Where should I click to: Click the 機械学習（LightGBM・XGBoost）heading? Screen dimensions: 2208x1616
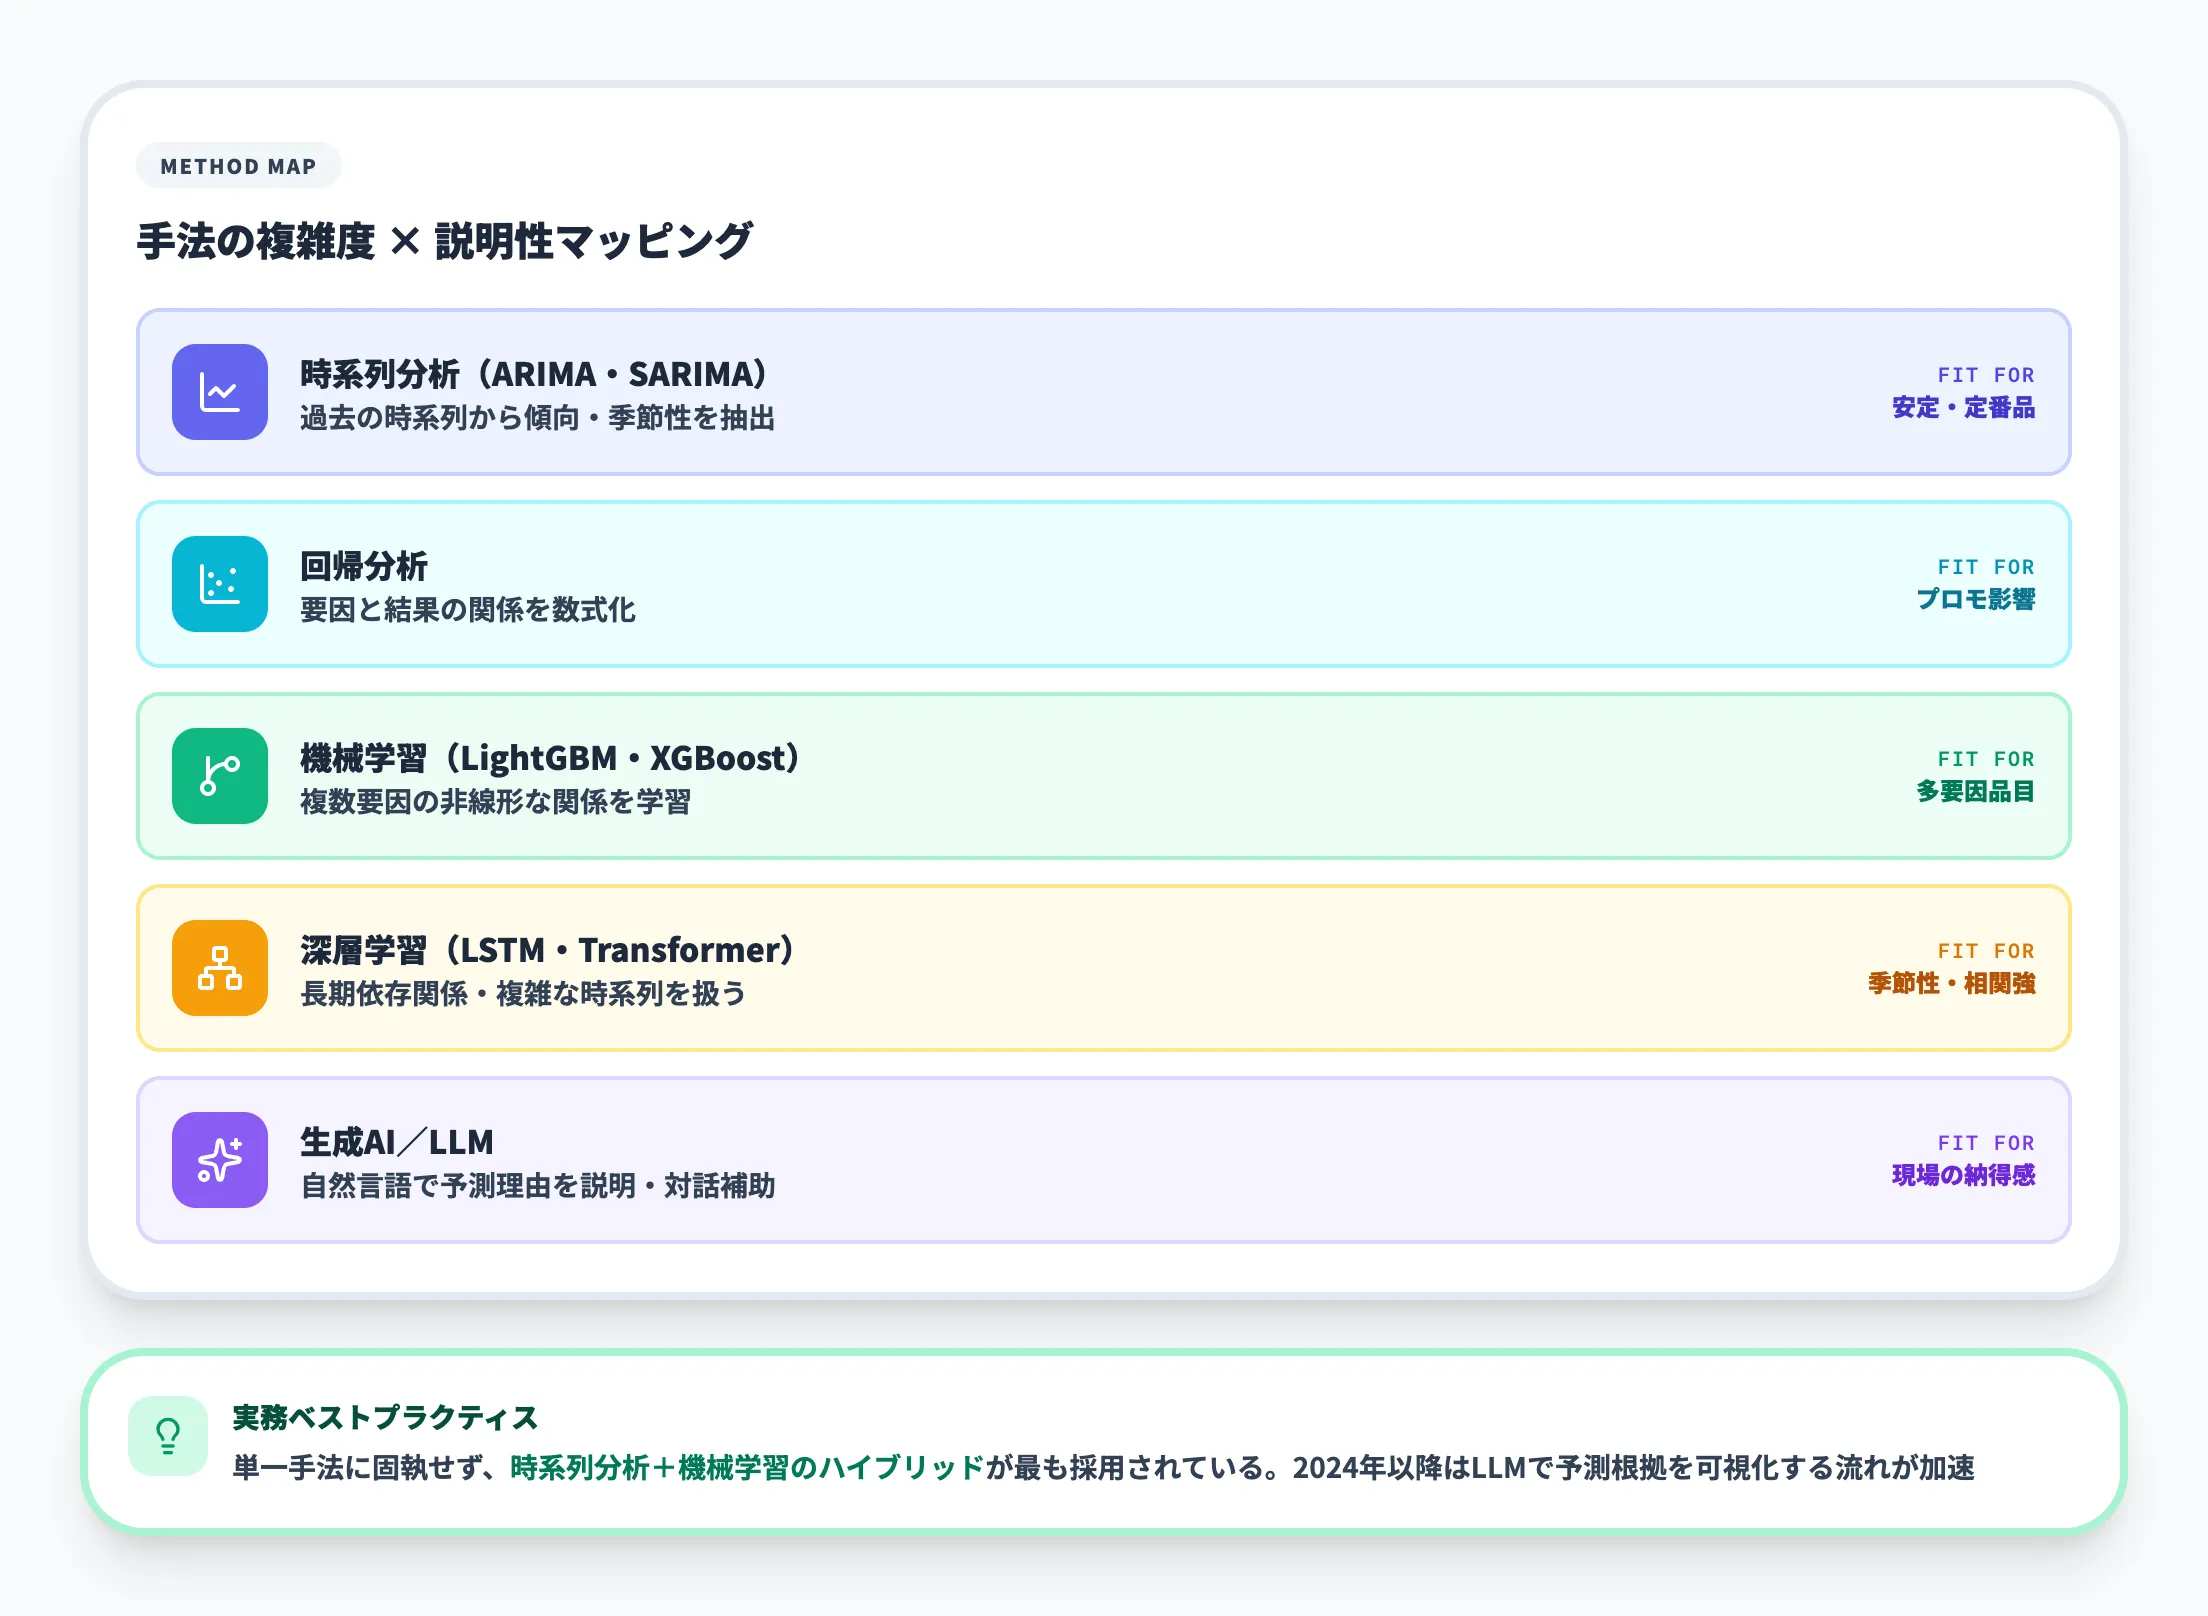point(550,759)
